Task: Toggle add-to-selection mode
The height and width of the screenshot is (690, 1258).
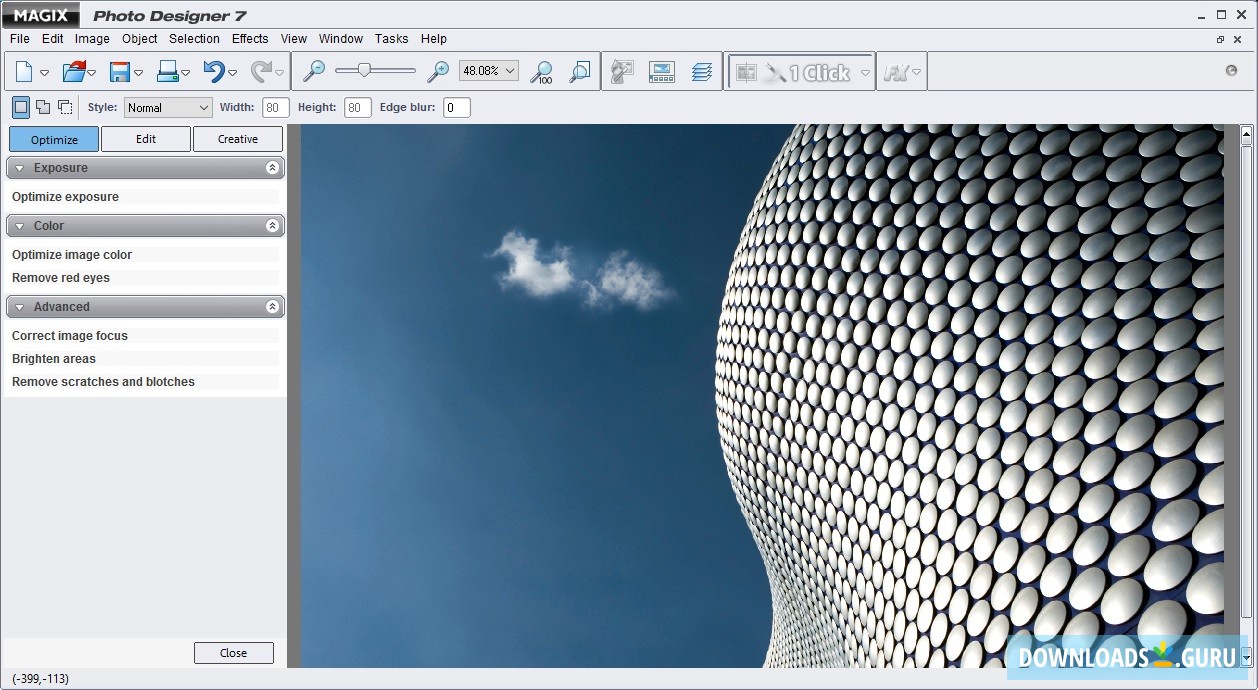Action: point(43,107)
